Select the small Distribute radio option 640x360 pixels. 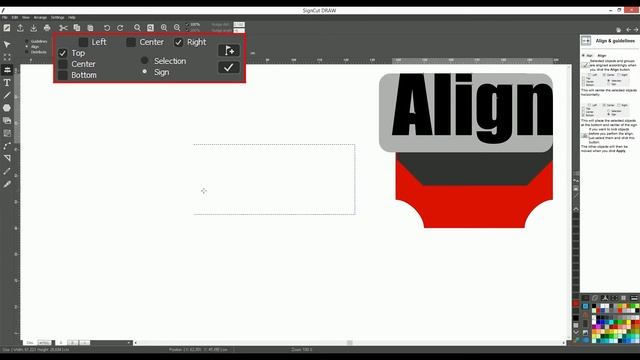click(27, 52)
